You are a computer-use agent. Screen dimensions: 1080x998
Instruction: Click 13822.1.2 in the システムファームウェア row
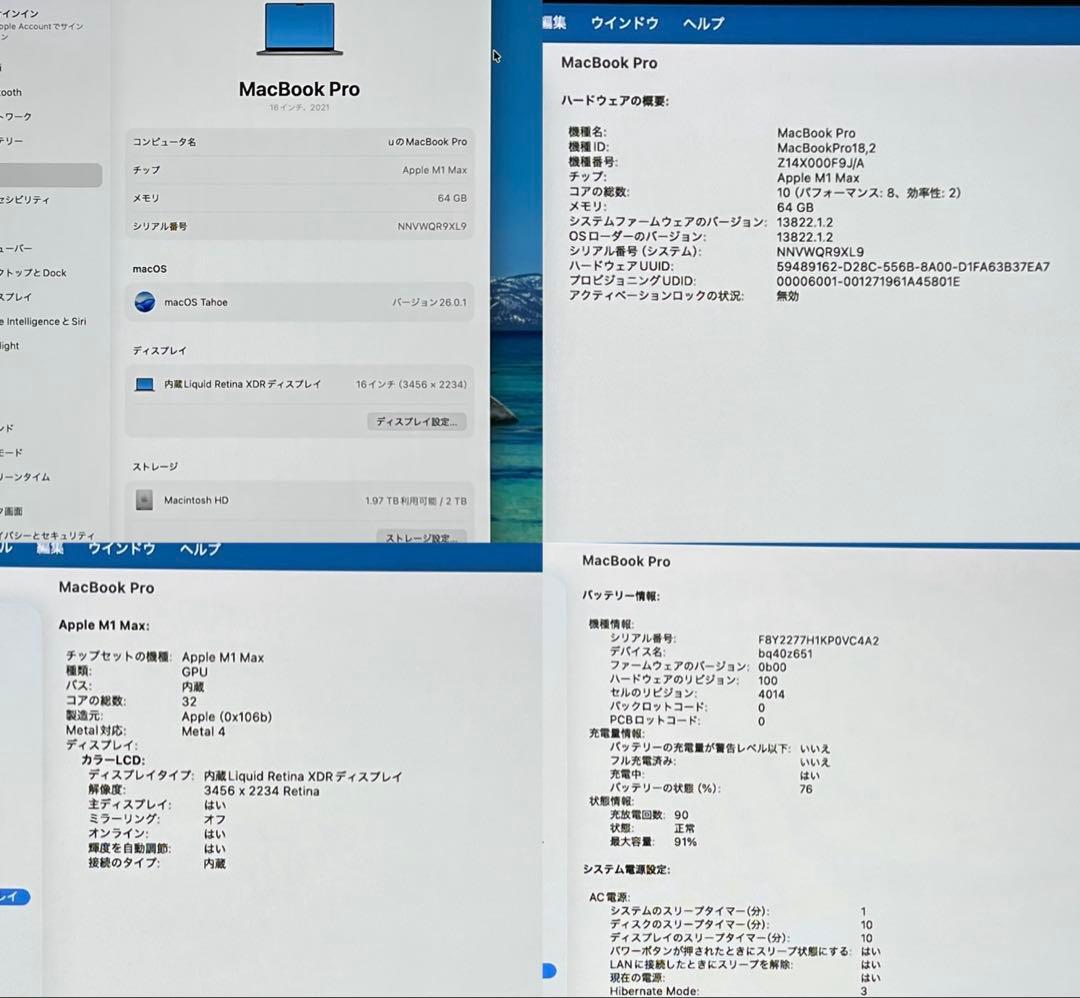pos(804,222)
